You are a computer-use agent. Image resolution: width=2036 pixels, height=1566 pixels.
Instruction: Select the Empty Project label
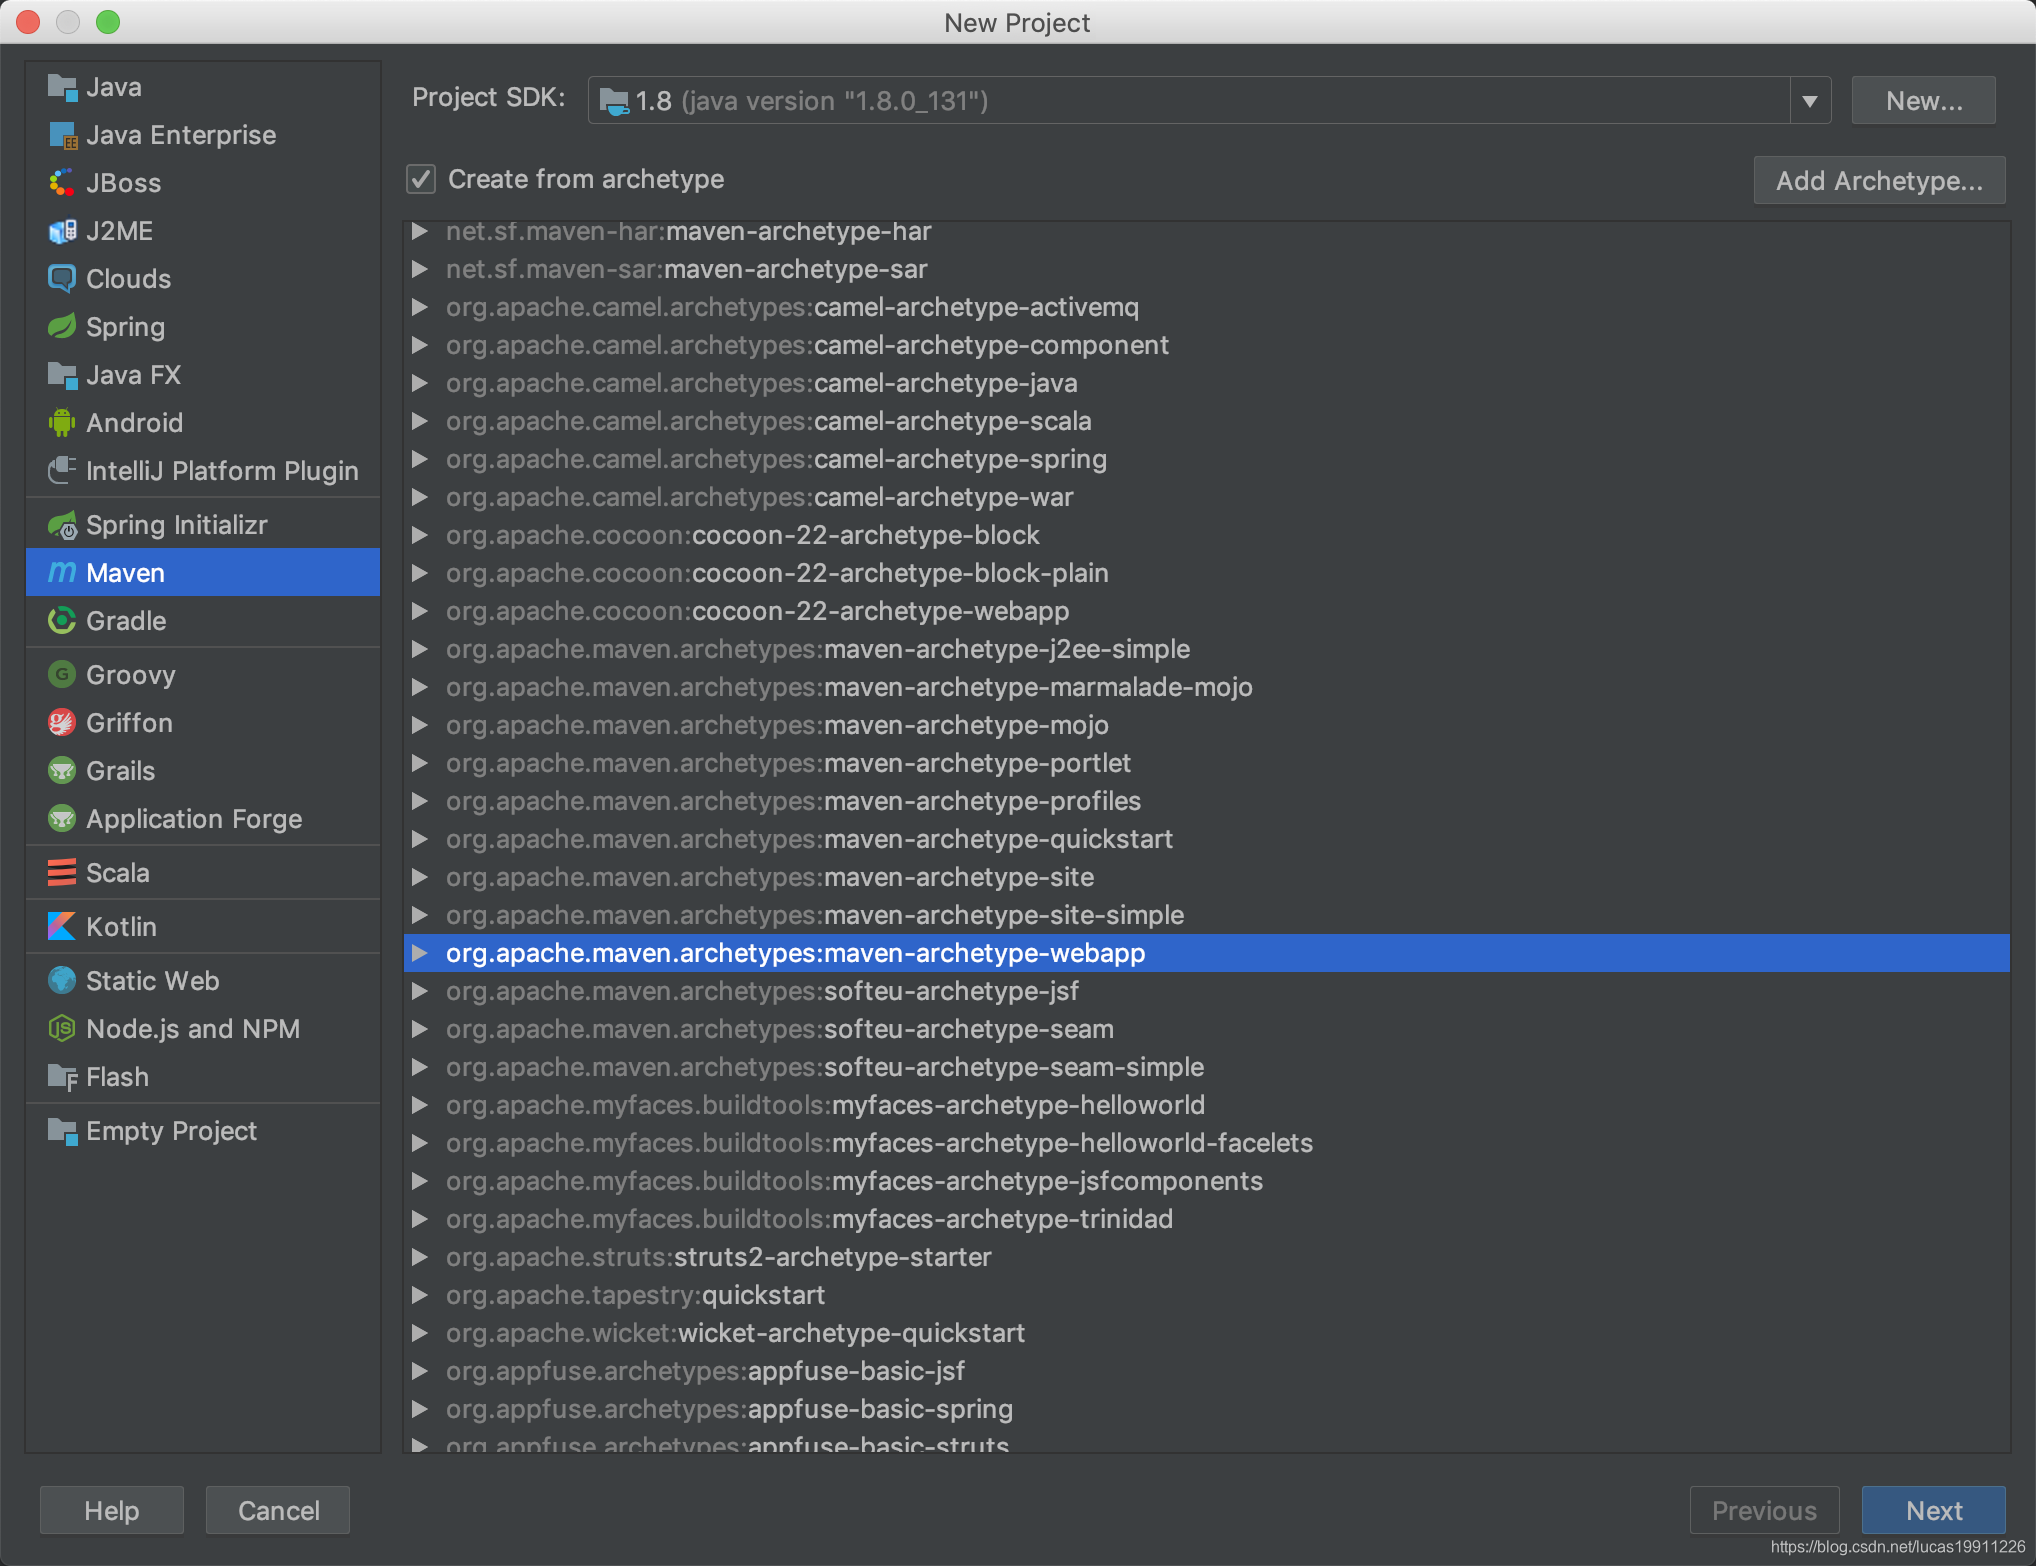(171, 1131)
